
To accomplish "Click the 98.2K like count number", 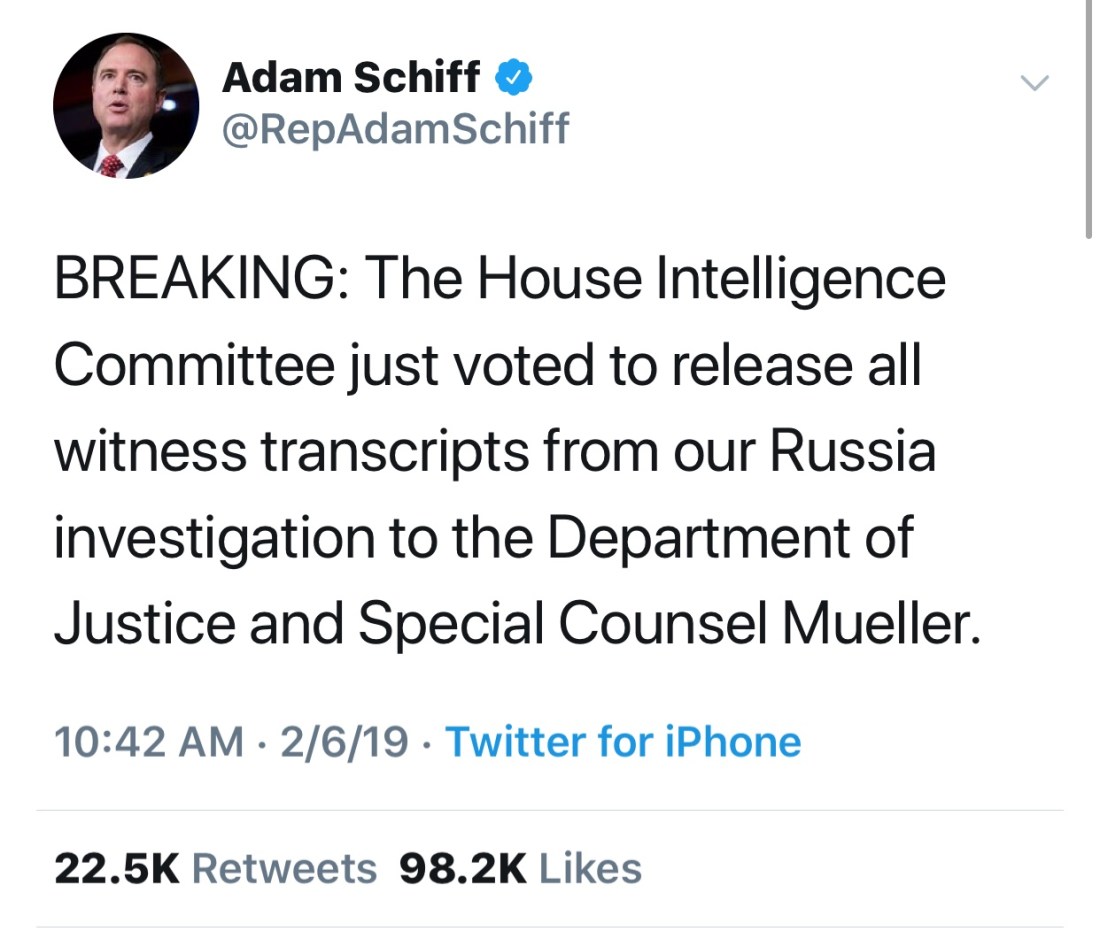I will tap(462, 868).
